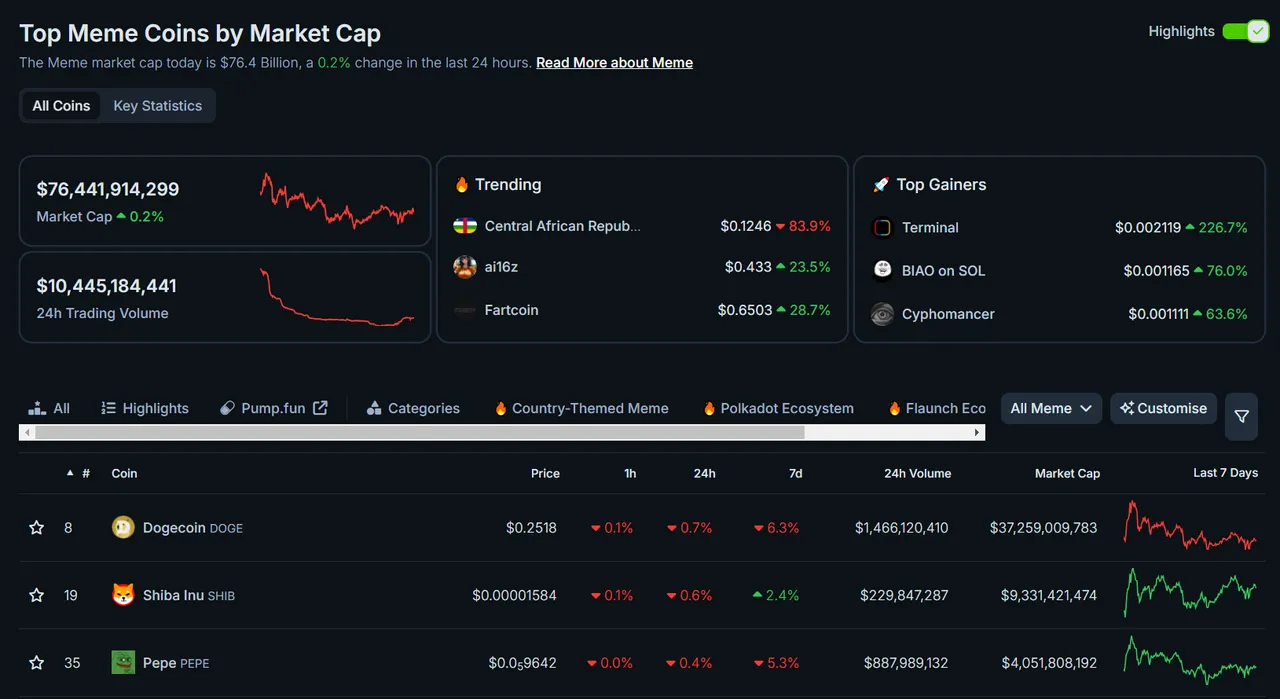Select the All filter tab
The height and width of the screenshot is (699, 1280).
point(49,408)
